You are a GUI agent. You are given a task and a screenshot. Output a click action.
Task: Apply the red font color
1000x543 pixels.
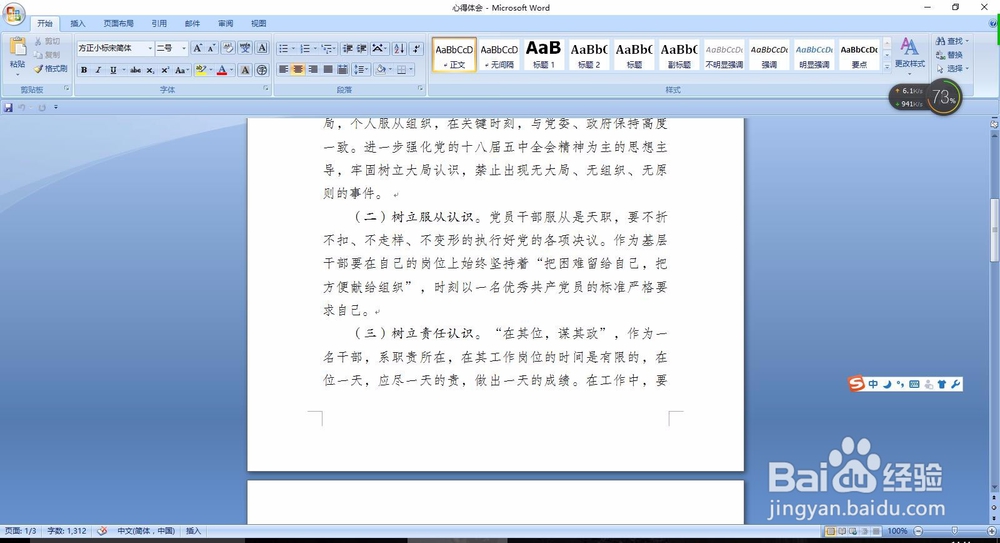pyautogui.click(x=222, y=70)
